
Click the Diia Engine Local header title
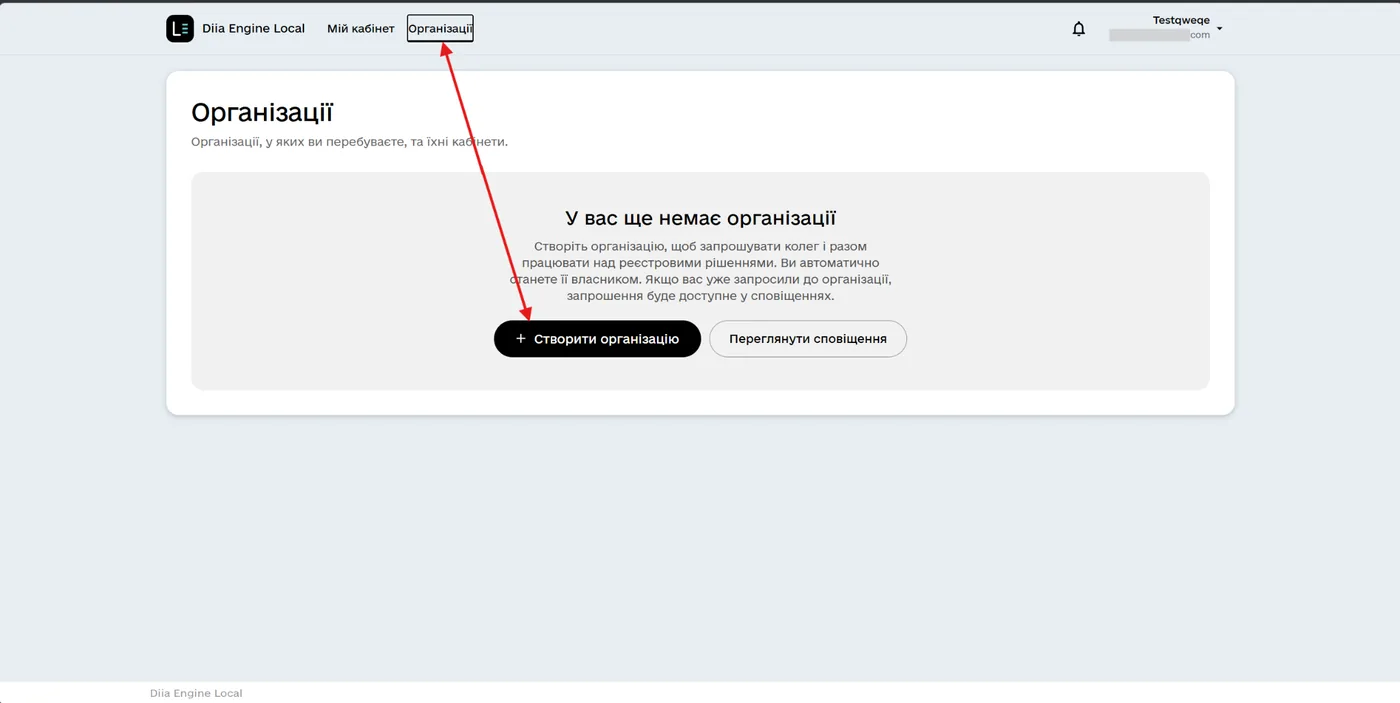253,29
